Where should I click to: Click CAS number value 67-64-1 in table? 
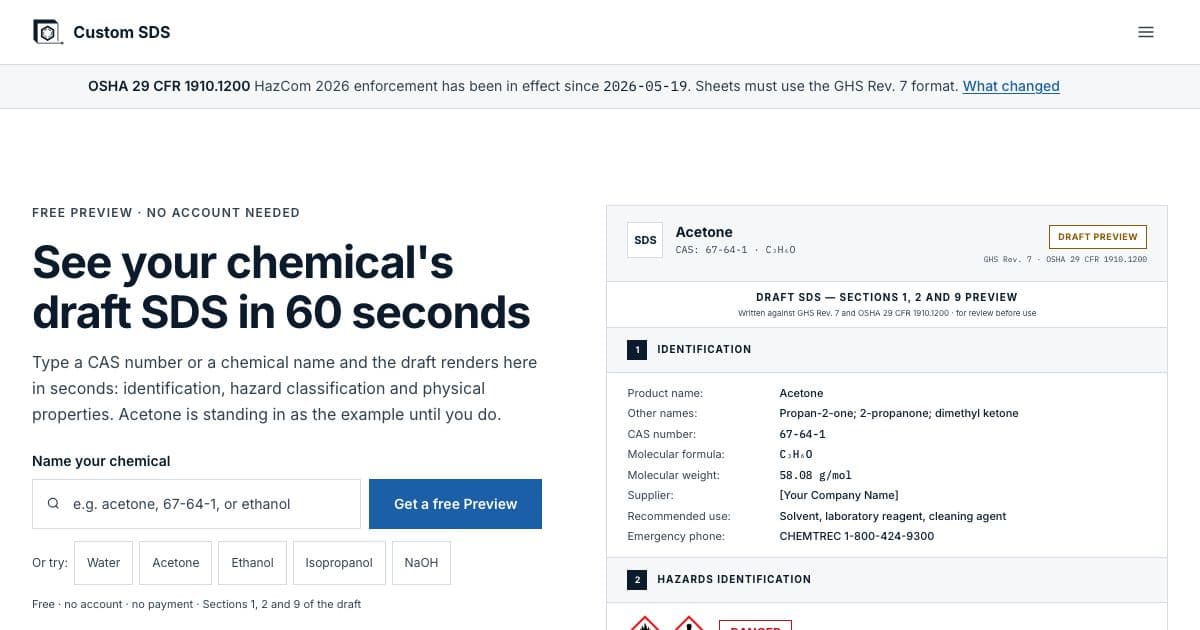tap(802, 434)
